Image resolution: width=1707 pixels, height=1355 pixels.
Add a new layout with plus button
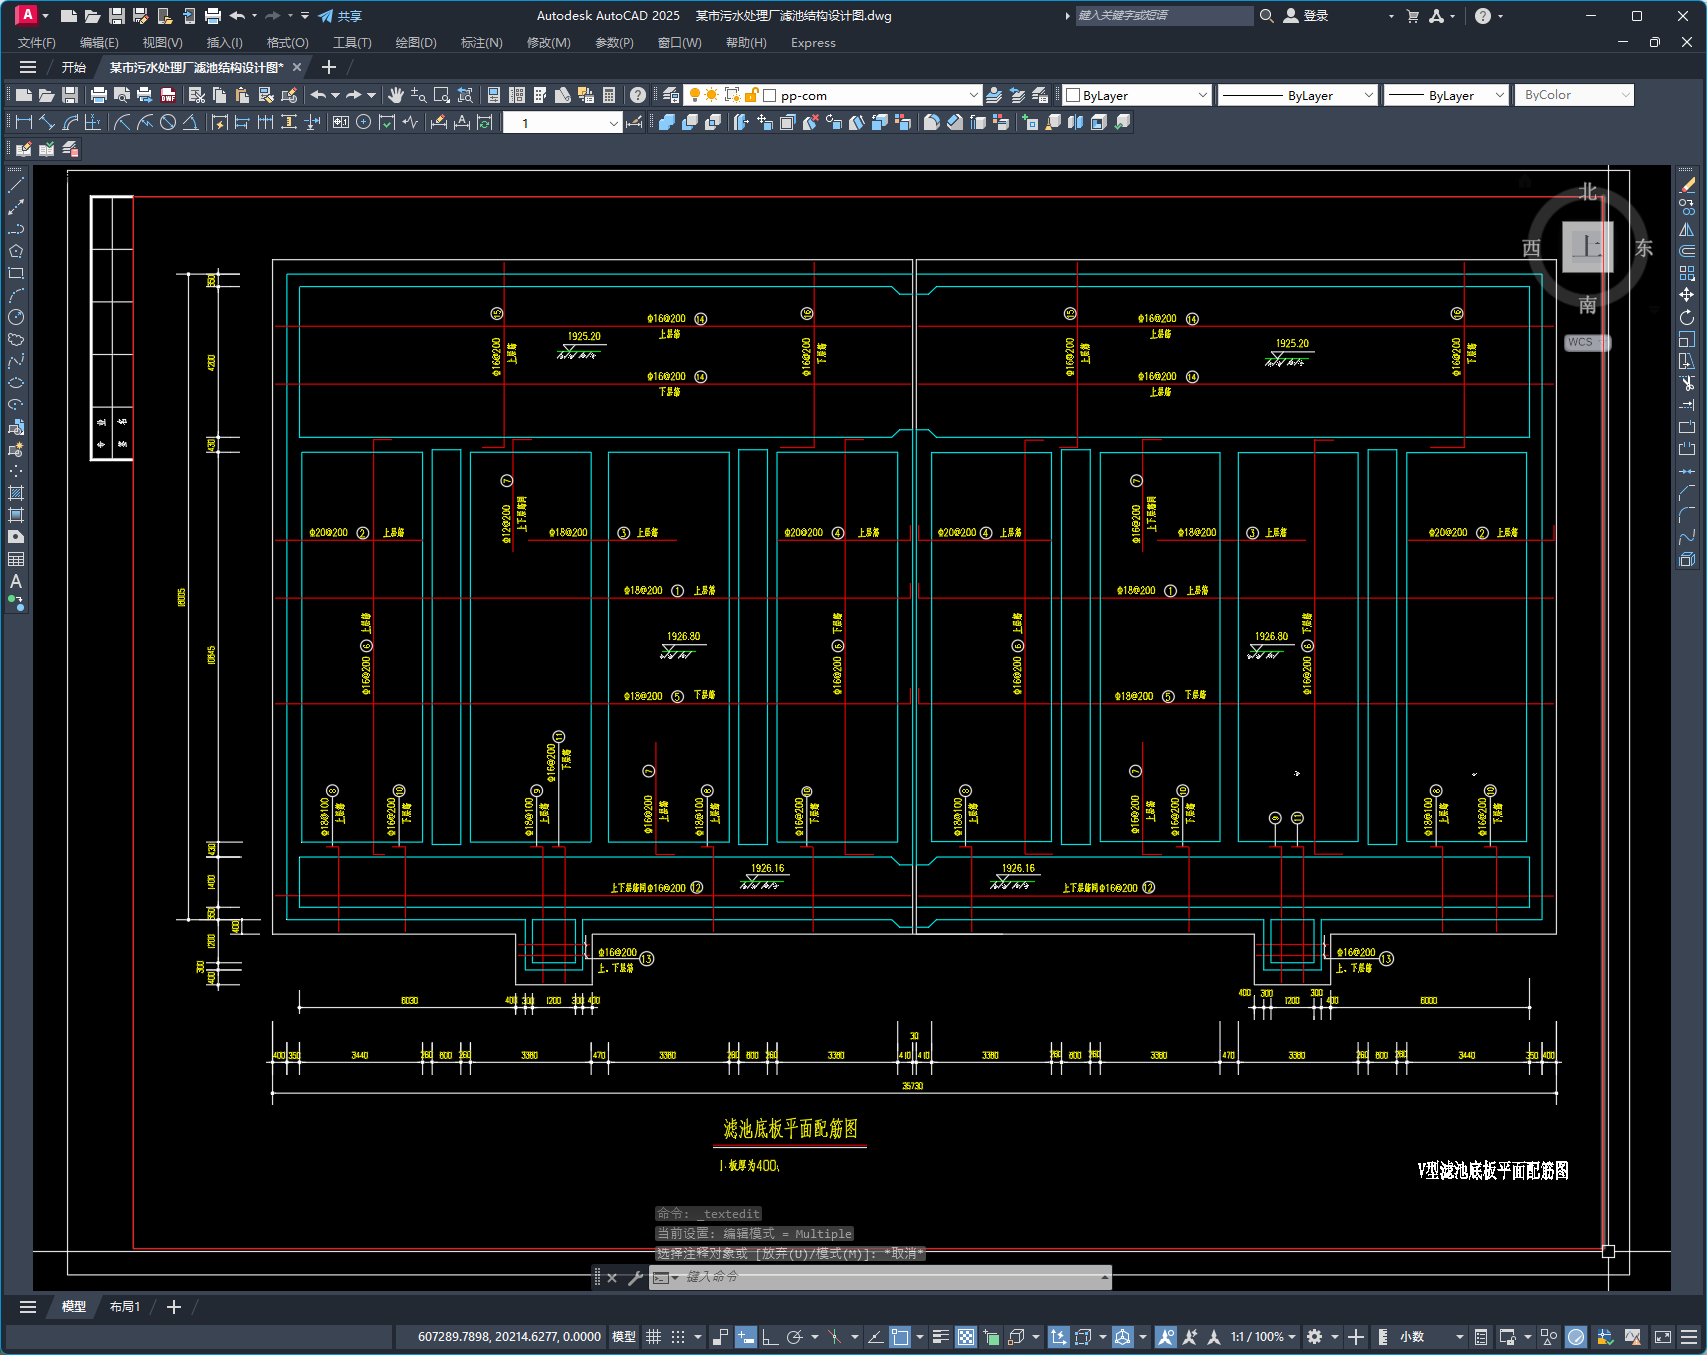coord(174,1307)
